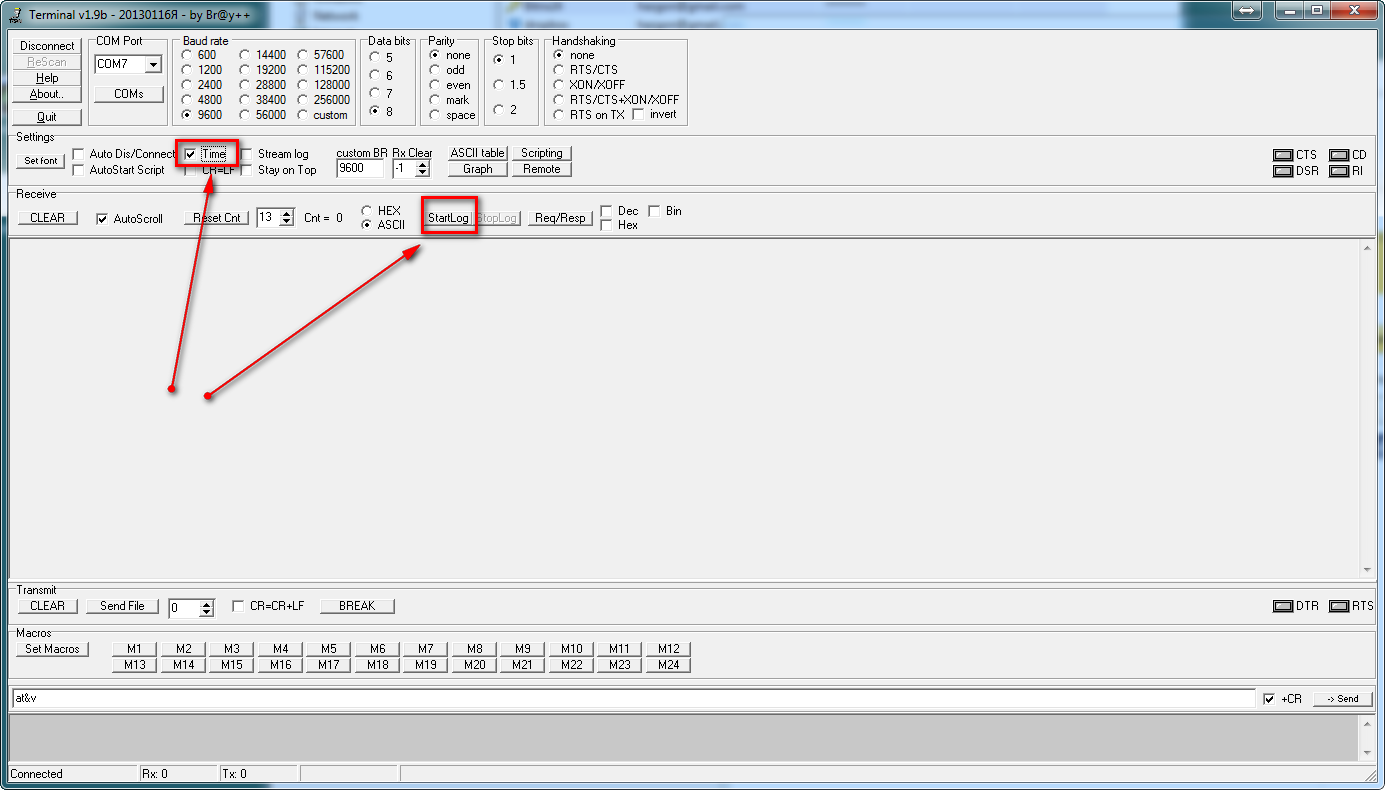Open the COM Port dropdown list
The image size is (1385, 790).
[x=153, y=64]
